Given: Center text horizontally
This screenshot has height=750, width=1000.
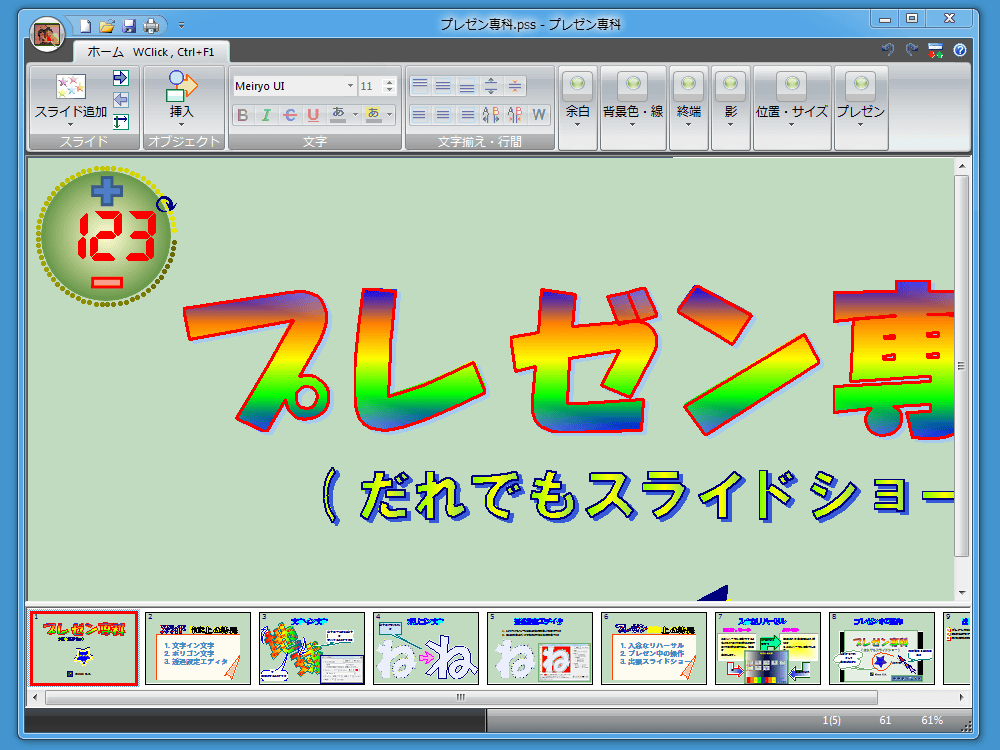Looking at the screenshot, I should [443, 115].
